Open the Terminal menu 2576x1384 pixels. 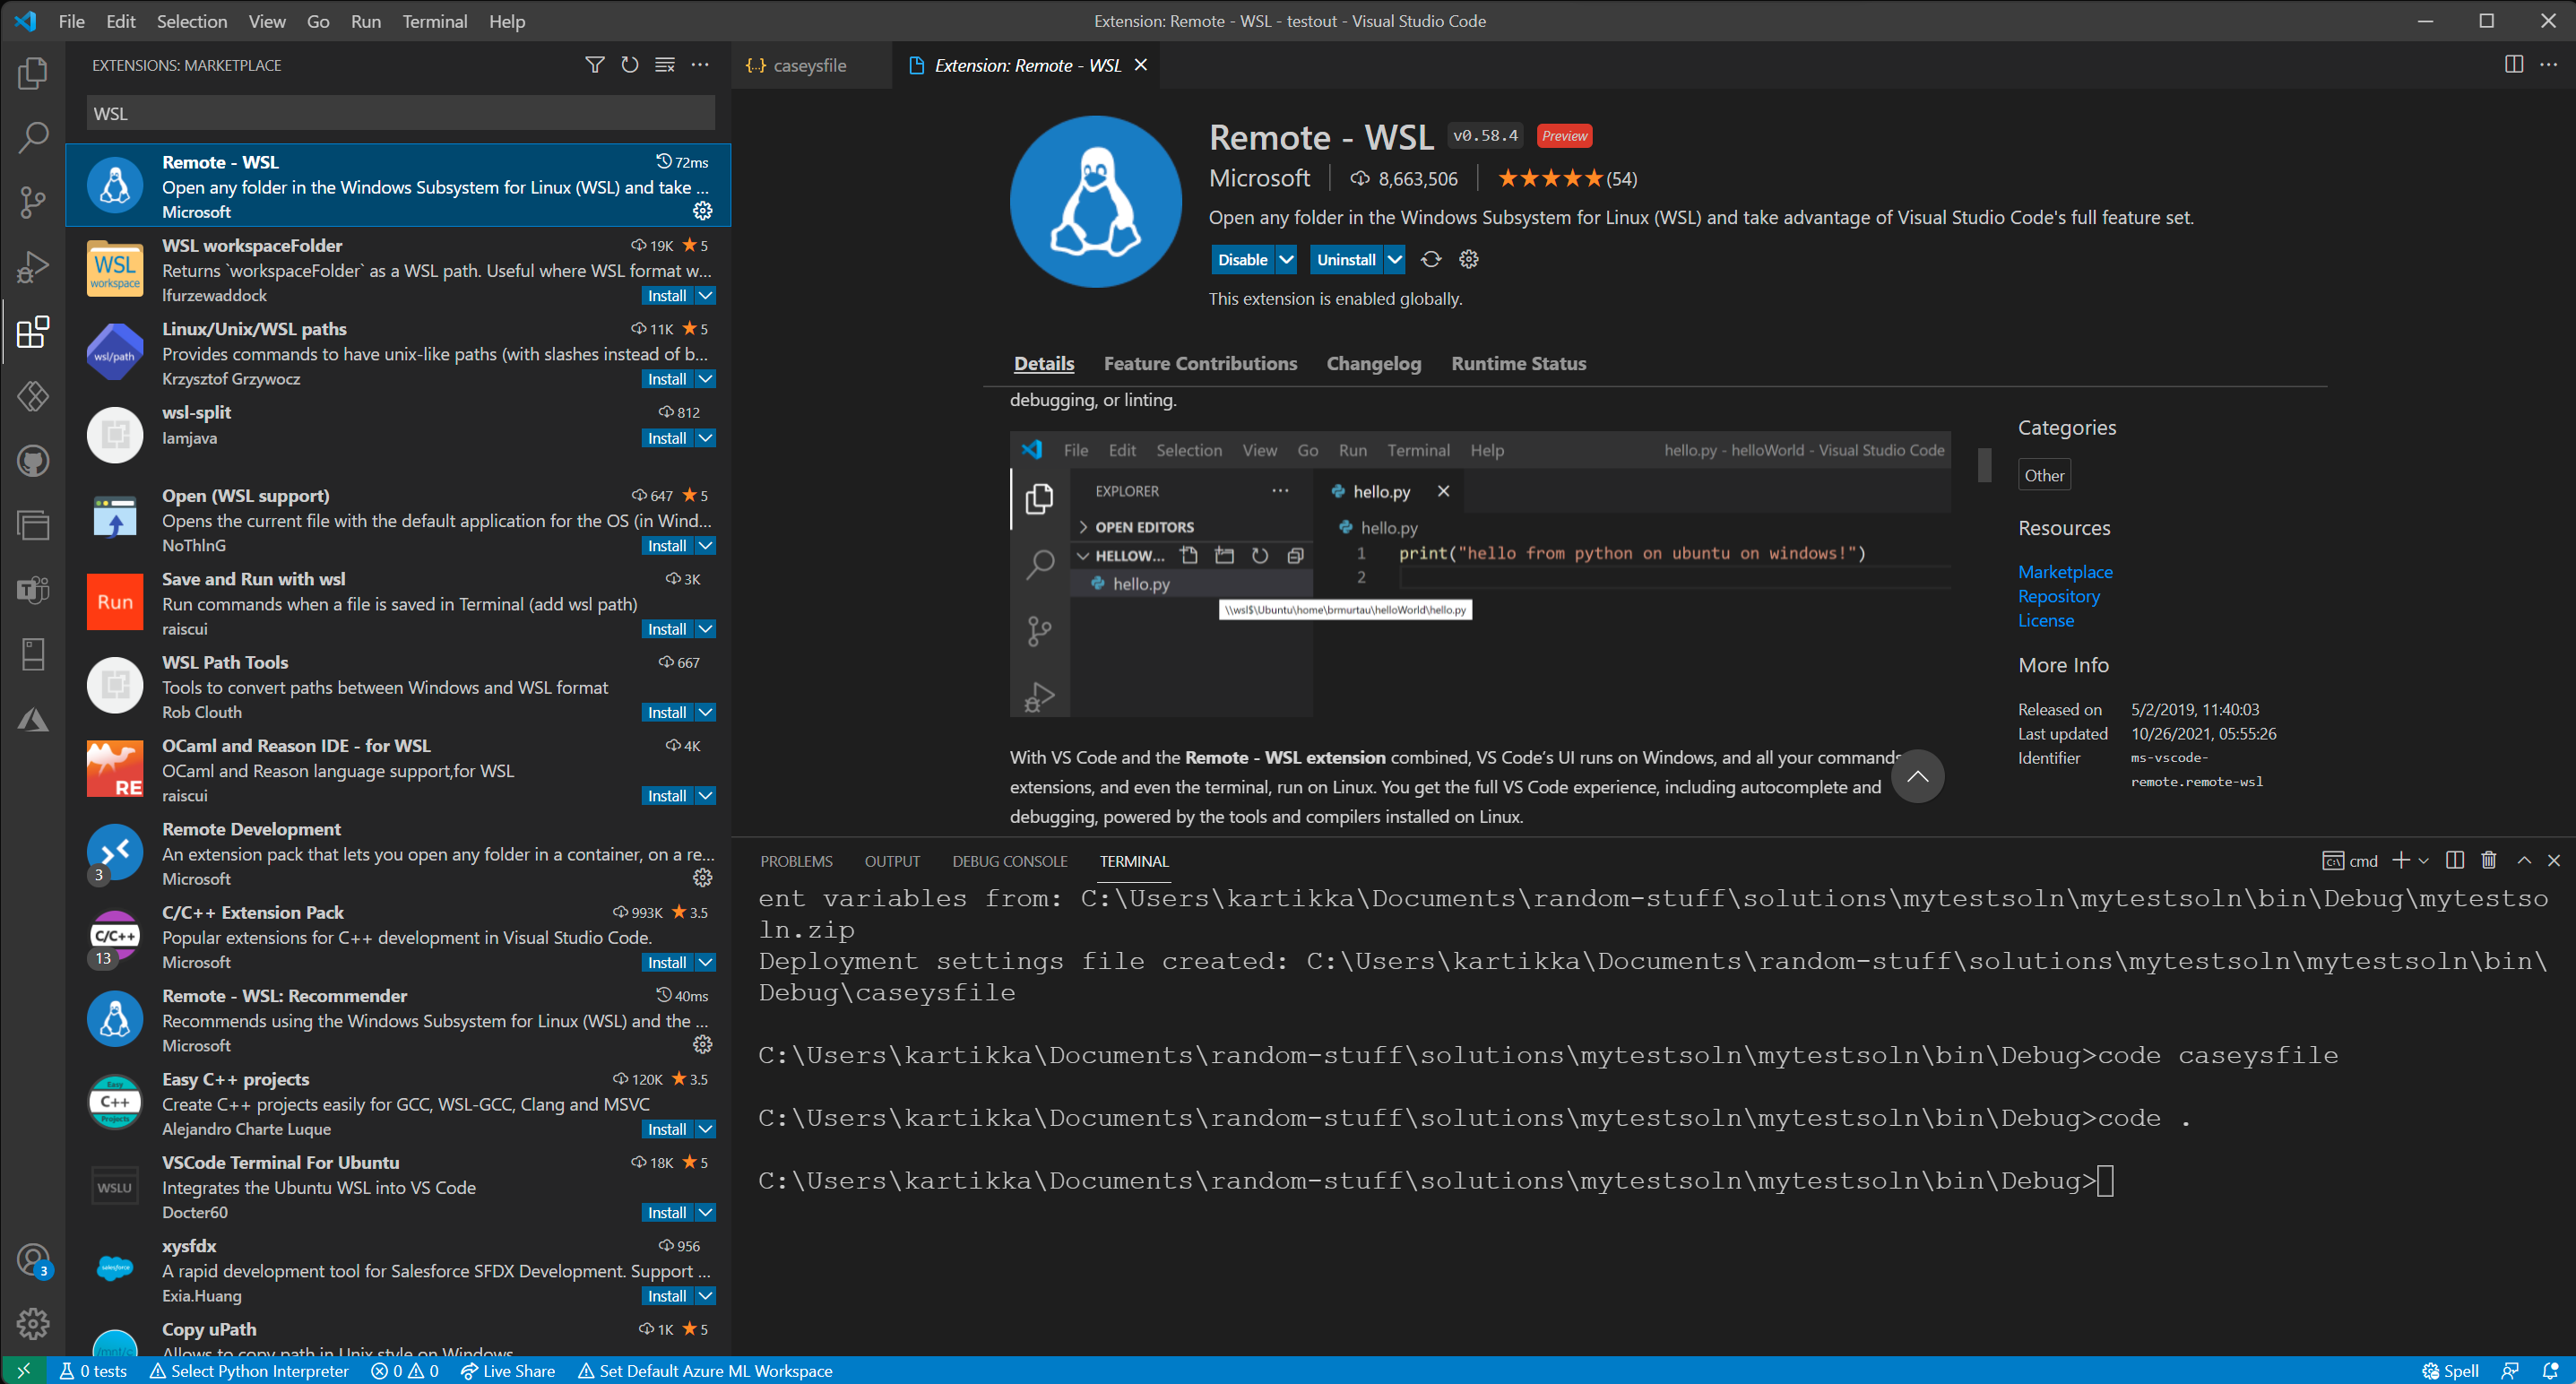tap(434, 21)
